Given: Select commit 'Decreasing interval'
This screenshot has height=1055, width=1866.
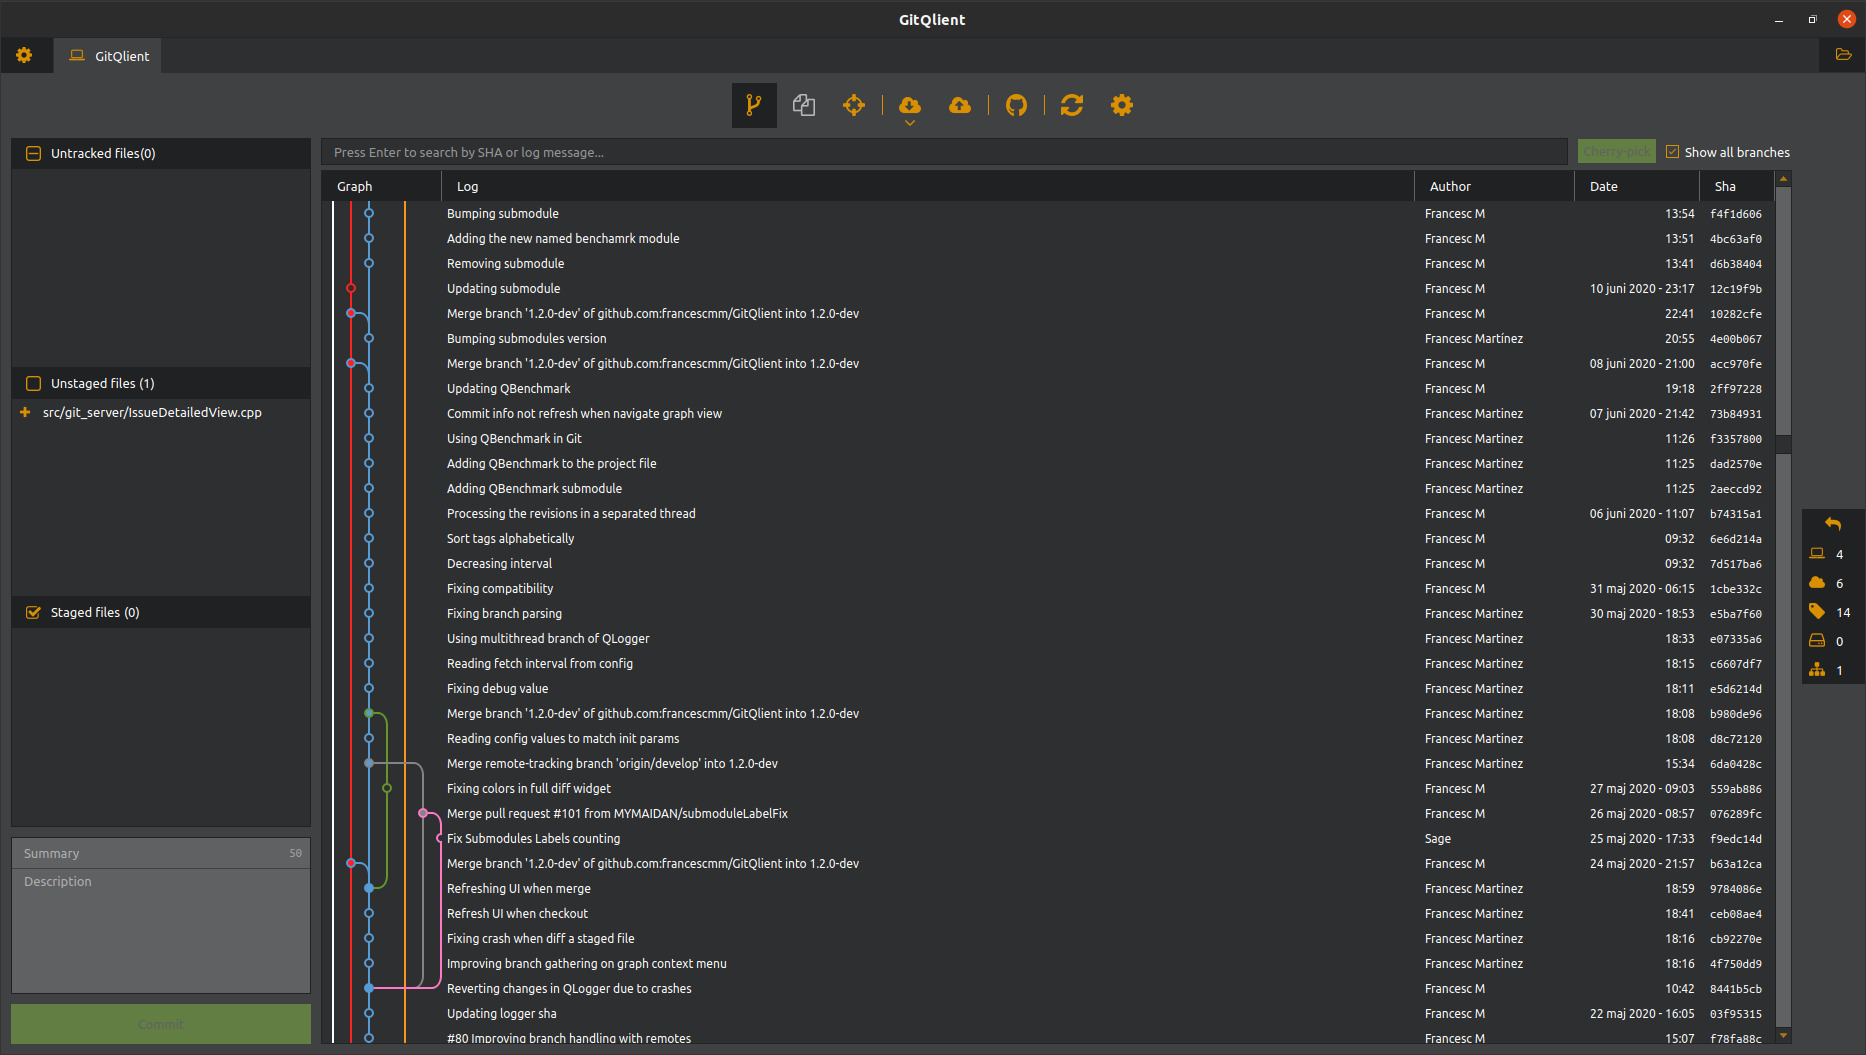Looking at the screenshot, I should [499, 563].
